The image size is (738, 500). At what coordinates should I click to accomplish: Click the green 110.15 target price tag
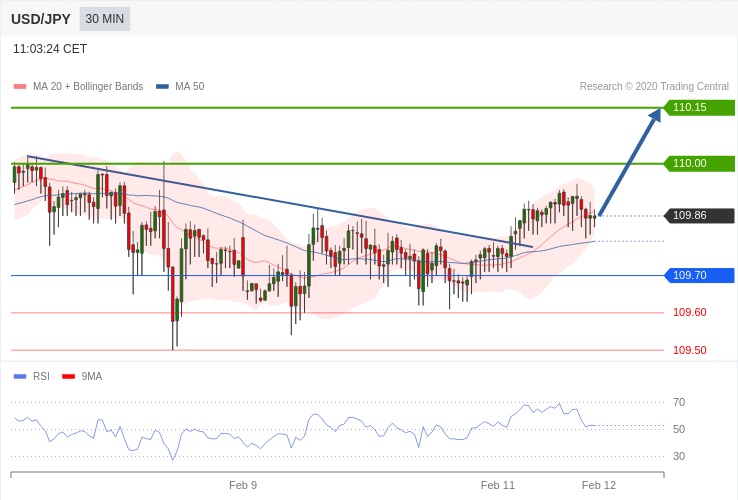coord(699,108)
